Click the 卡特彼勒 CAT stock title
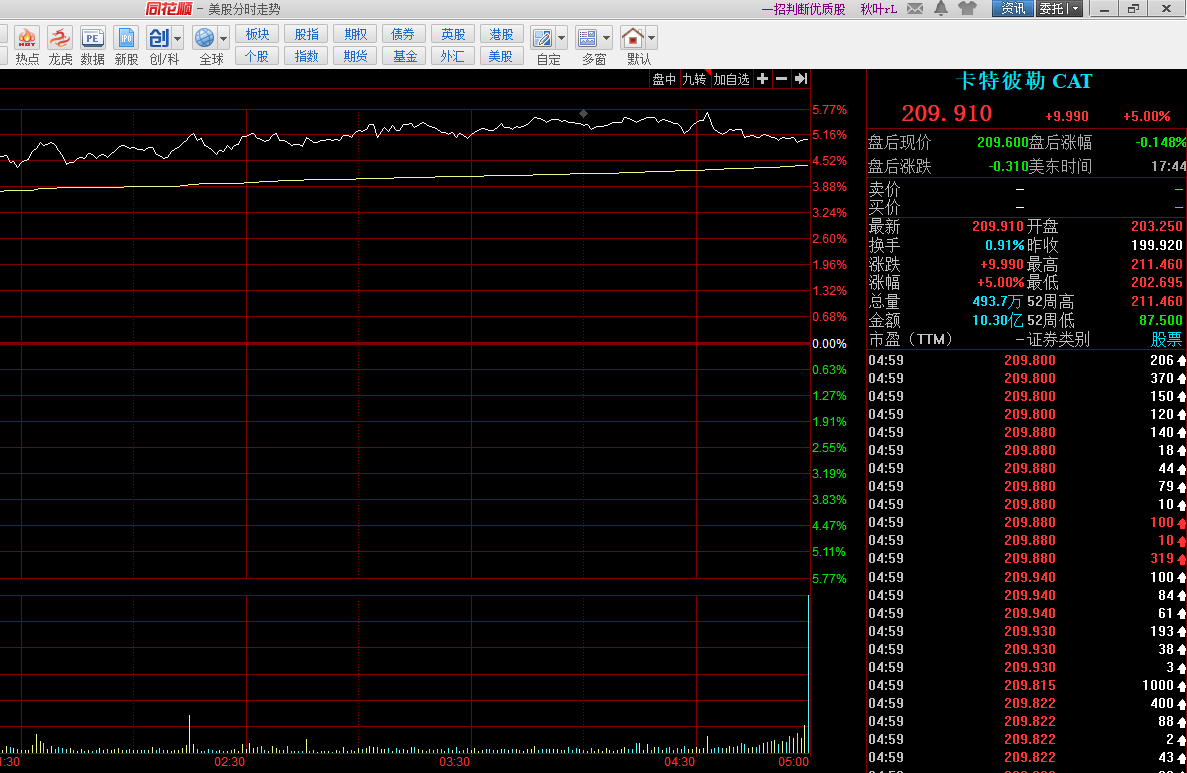 pyautogui.click(x=1024, y=81)
